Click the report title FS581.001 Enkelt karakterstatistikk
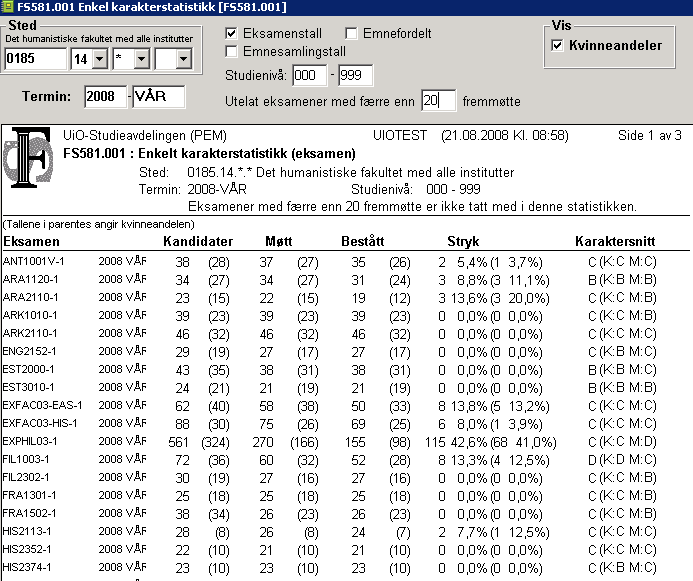Screen dimensions: 693x581 [209, 153]
